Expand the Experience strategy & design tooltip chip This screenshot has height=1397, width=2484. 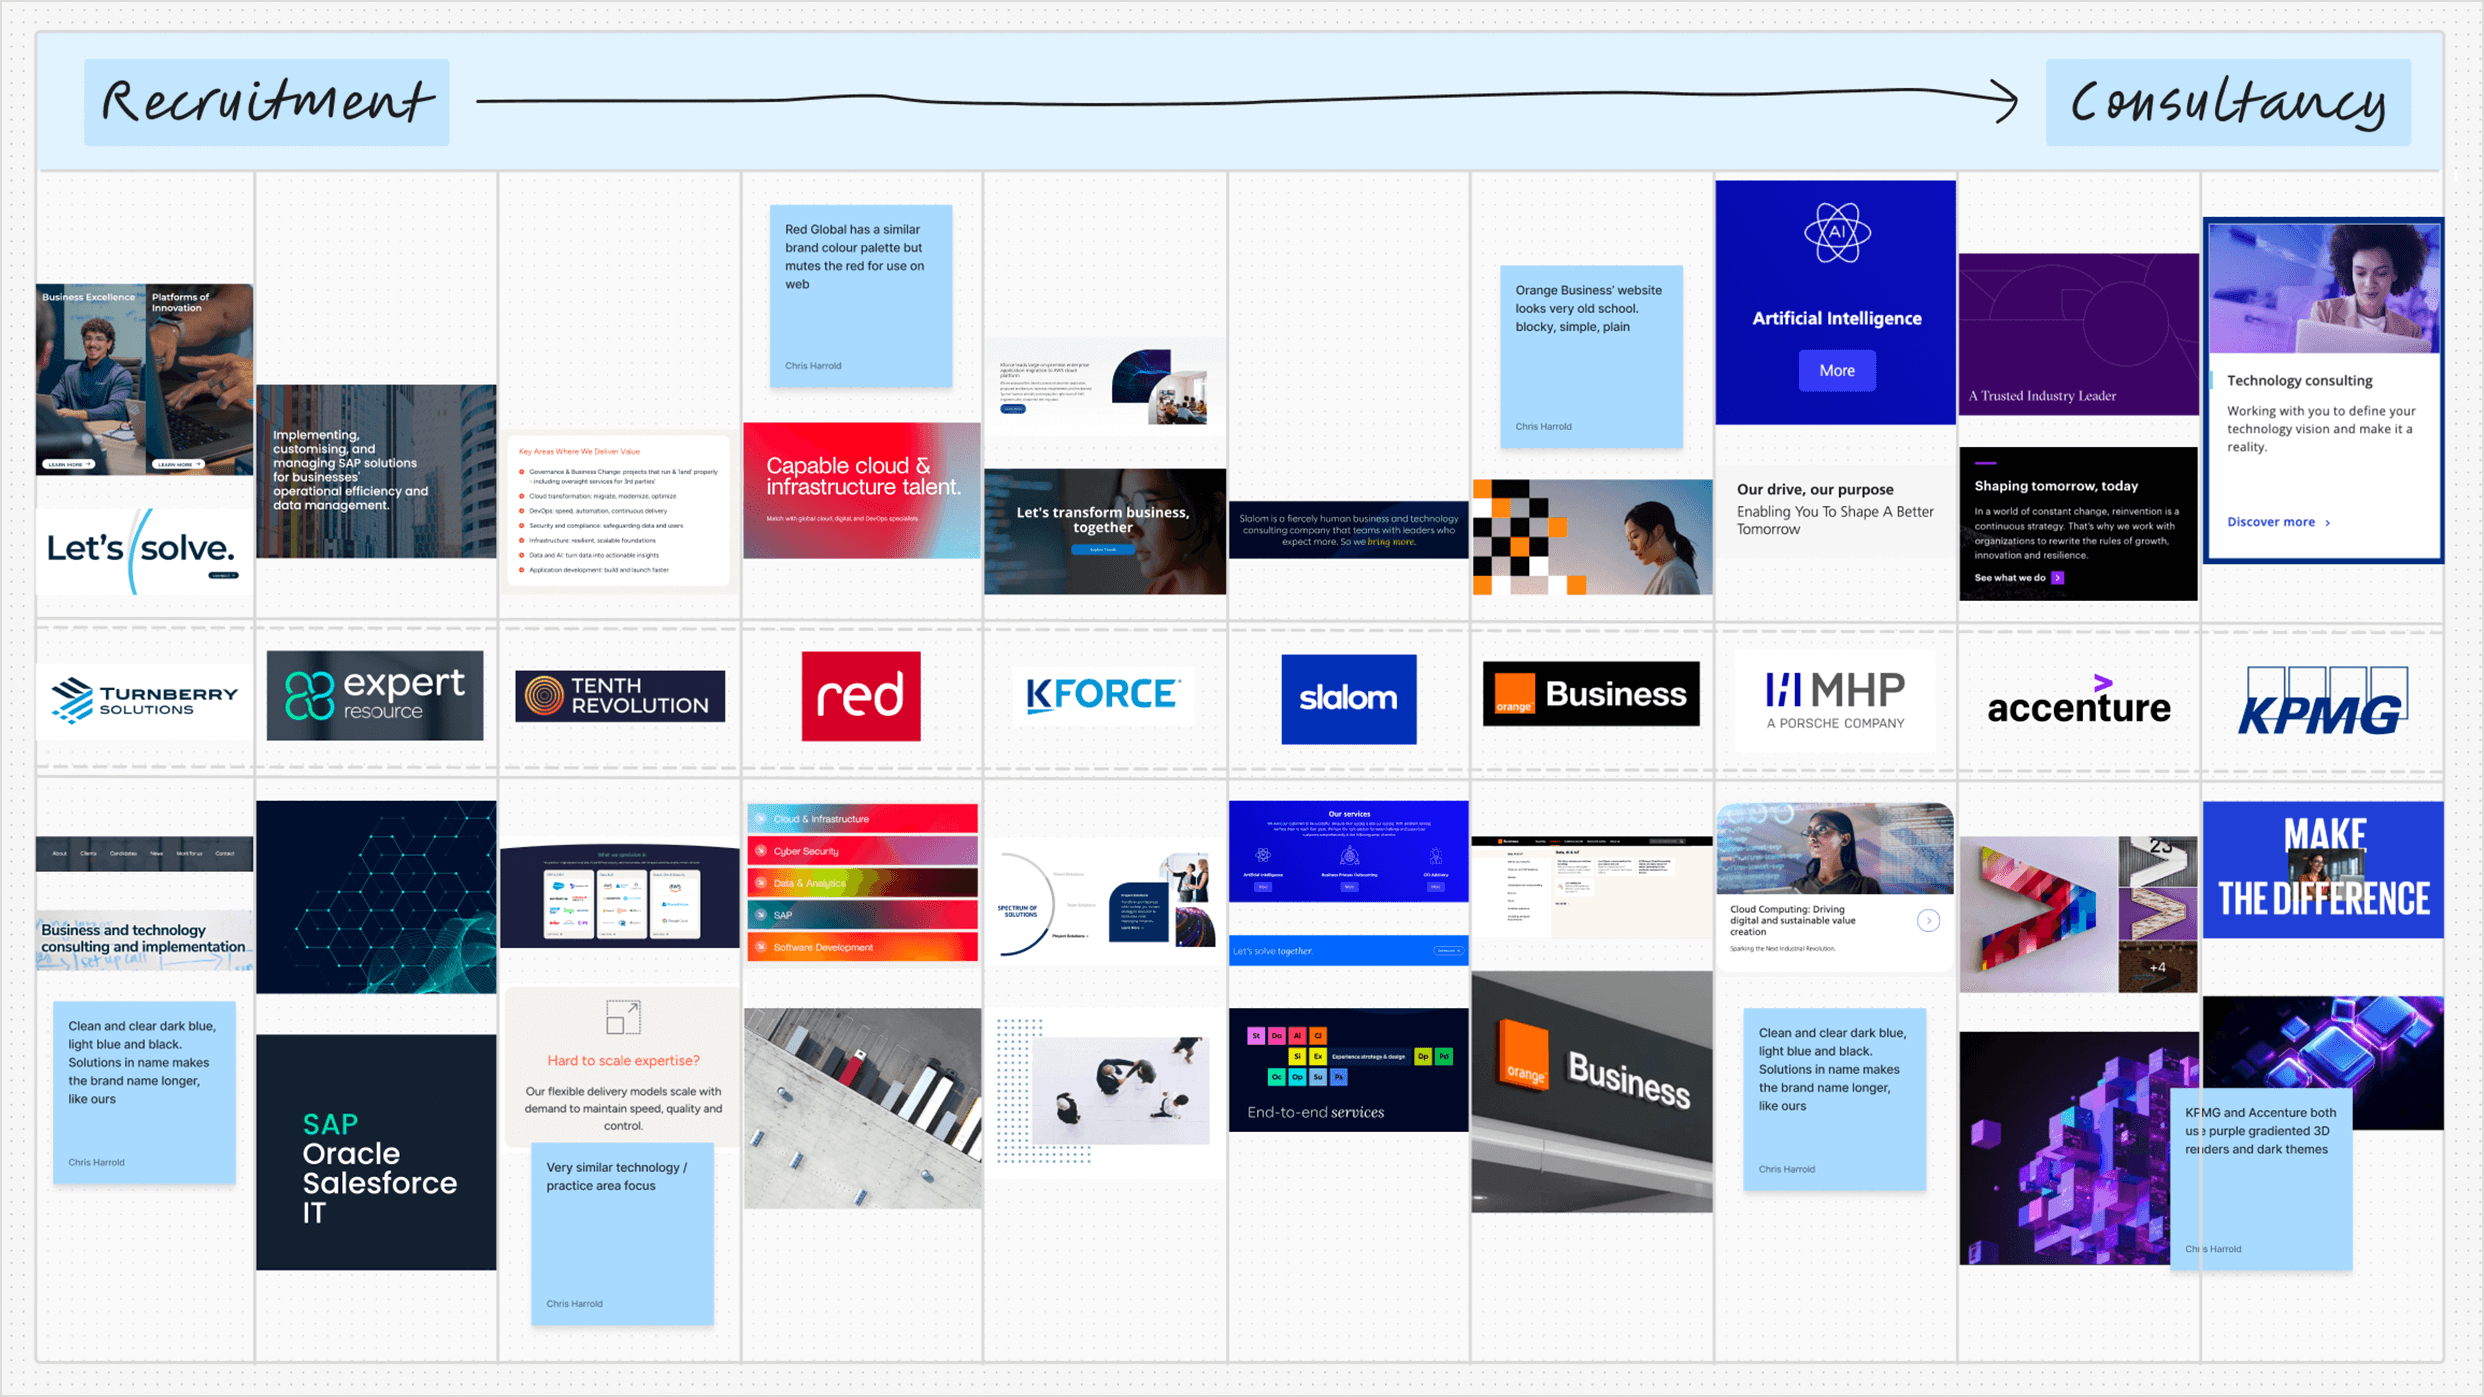[x=1368, y=1057]
